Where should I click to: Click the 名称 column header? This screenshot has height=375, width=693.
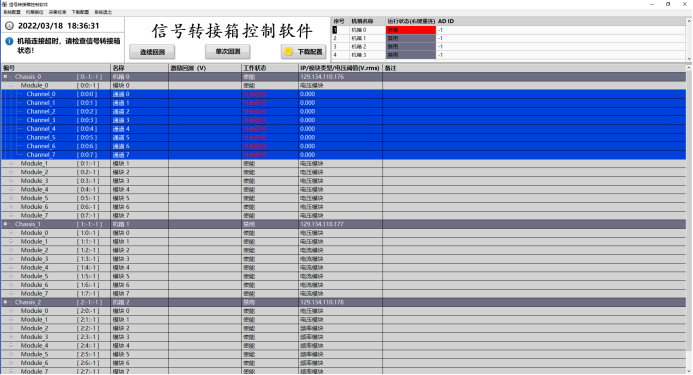click(x=139, y=68)
